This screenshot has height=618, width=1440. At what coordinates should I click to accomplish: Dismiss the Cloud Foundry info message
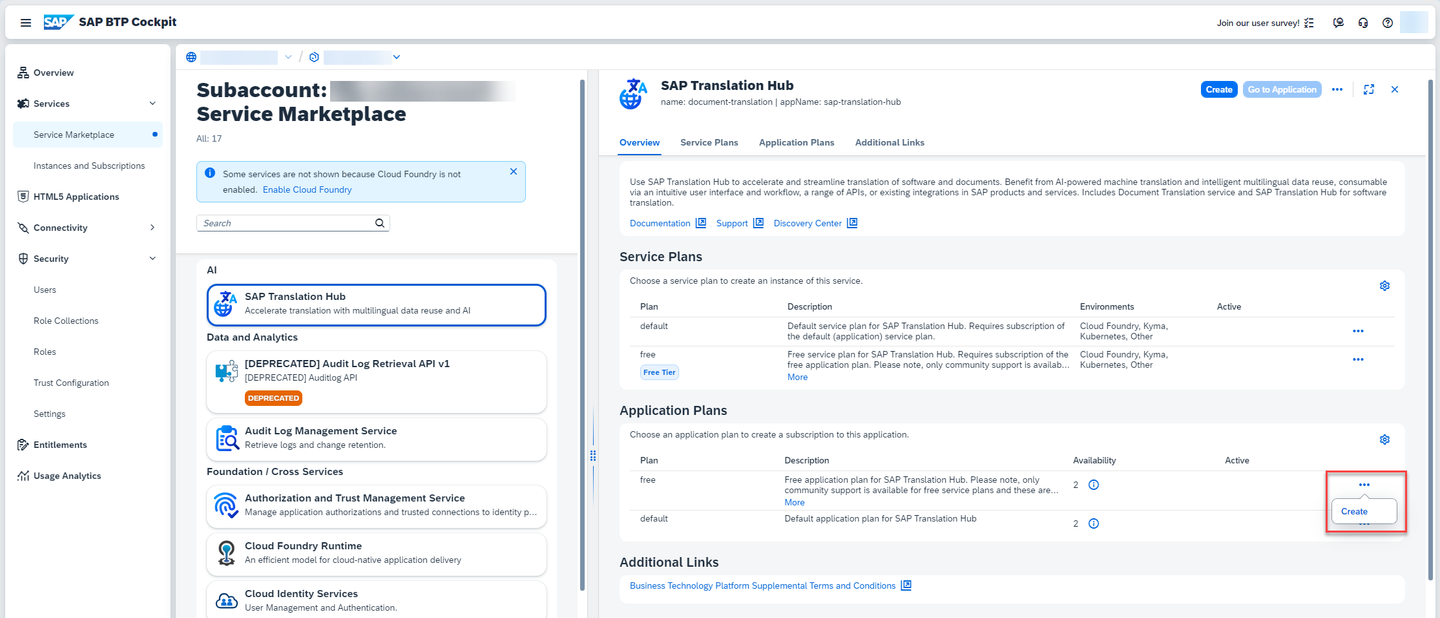pyautogui.click(x=514, y=172)
